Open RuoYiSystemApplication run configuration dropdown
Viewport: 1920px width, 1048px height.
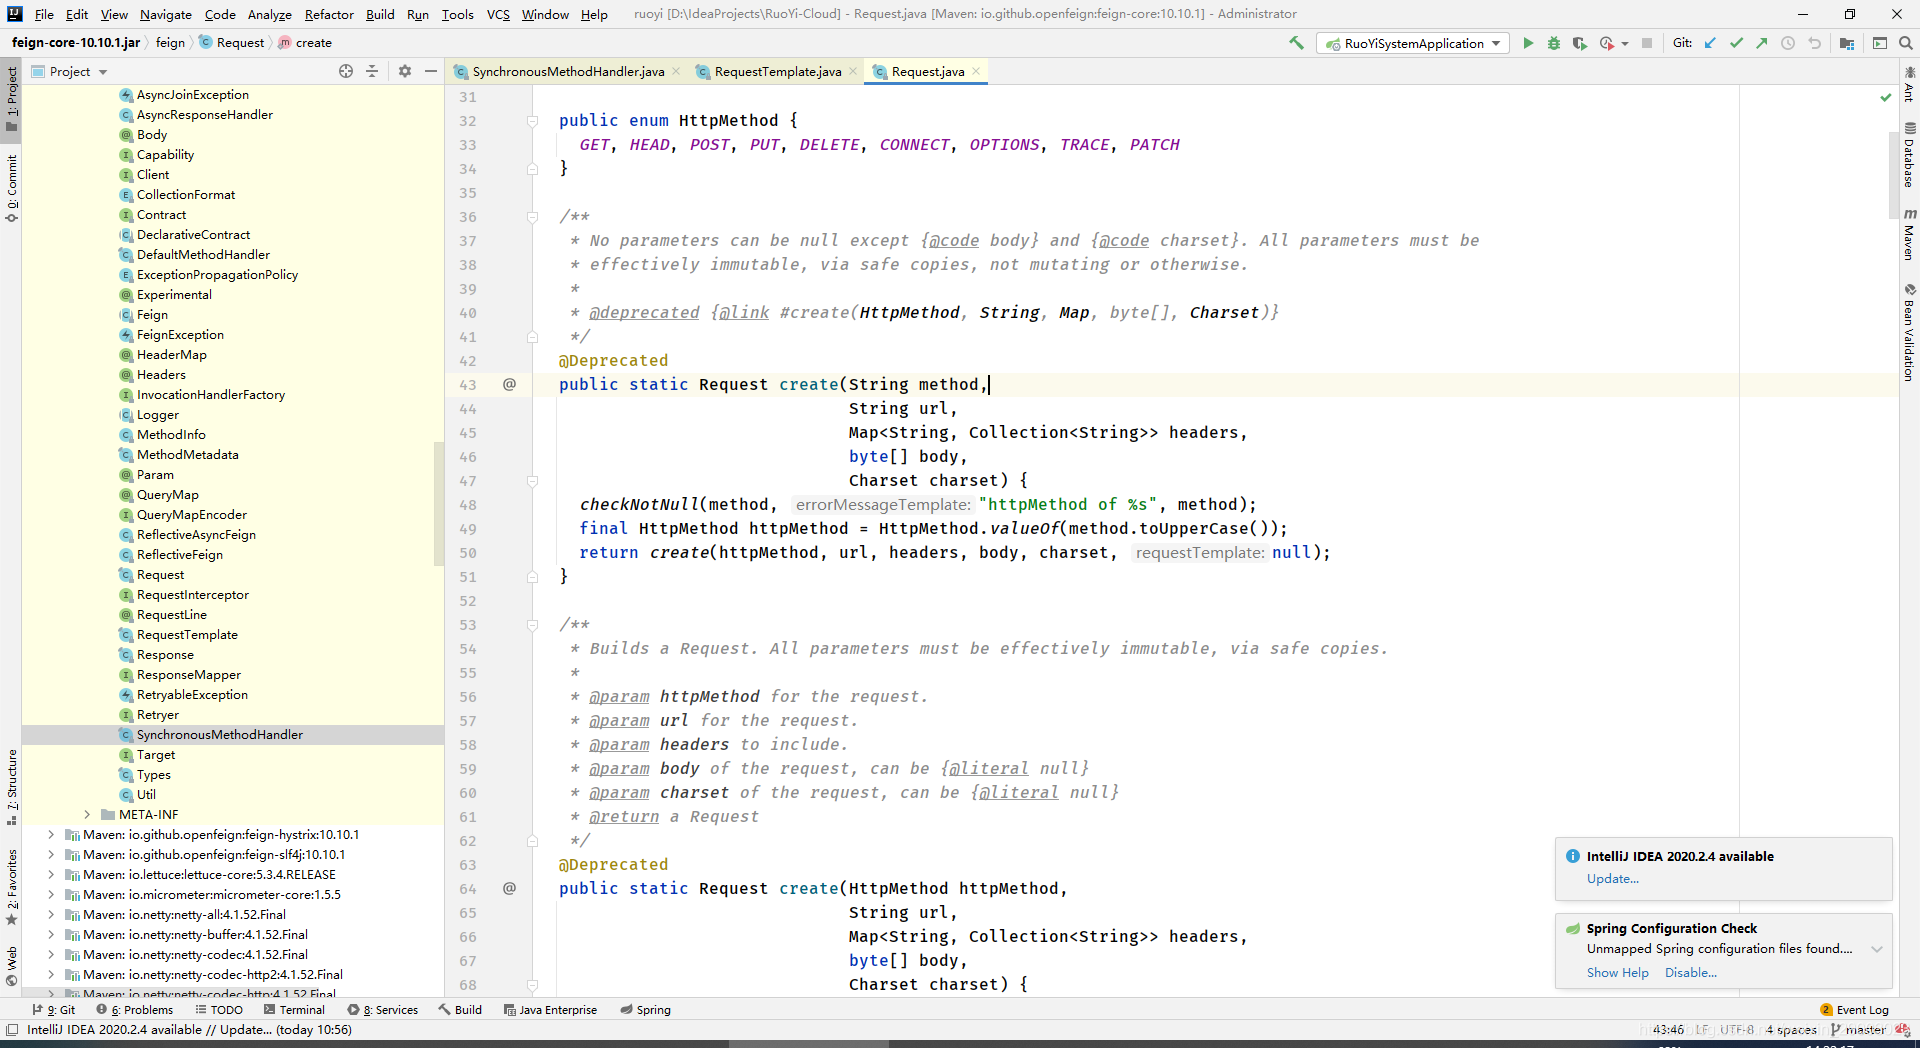[1413, 43]
